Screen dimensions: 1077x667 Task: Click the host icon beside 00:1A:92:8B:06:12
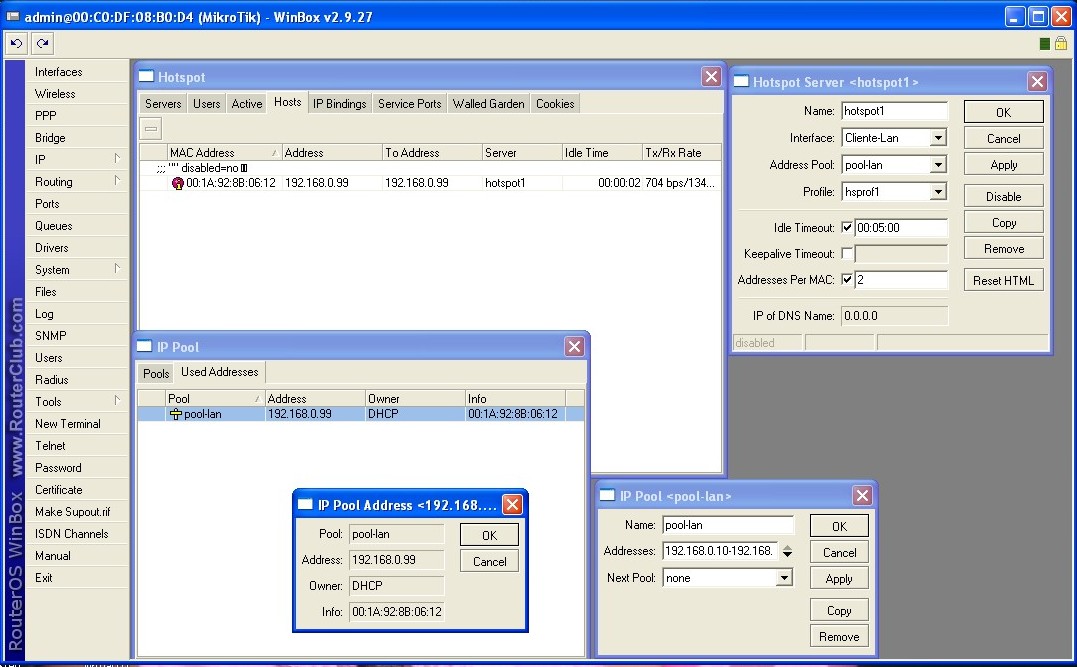pyautogui.click(x=178, y=183)
